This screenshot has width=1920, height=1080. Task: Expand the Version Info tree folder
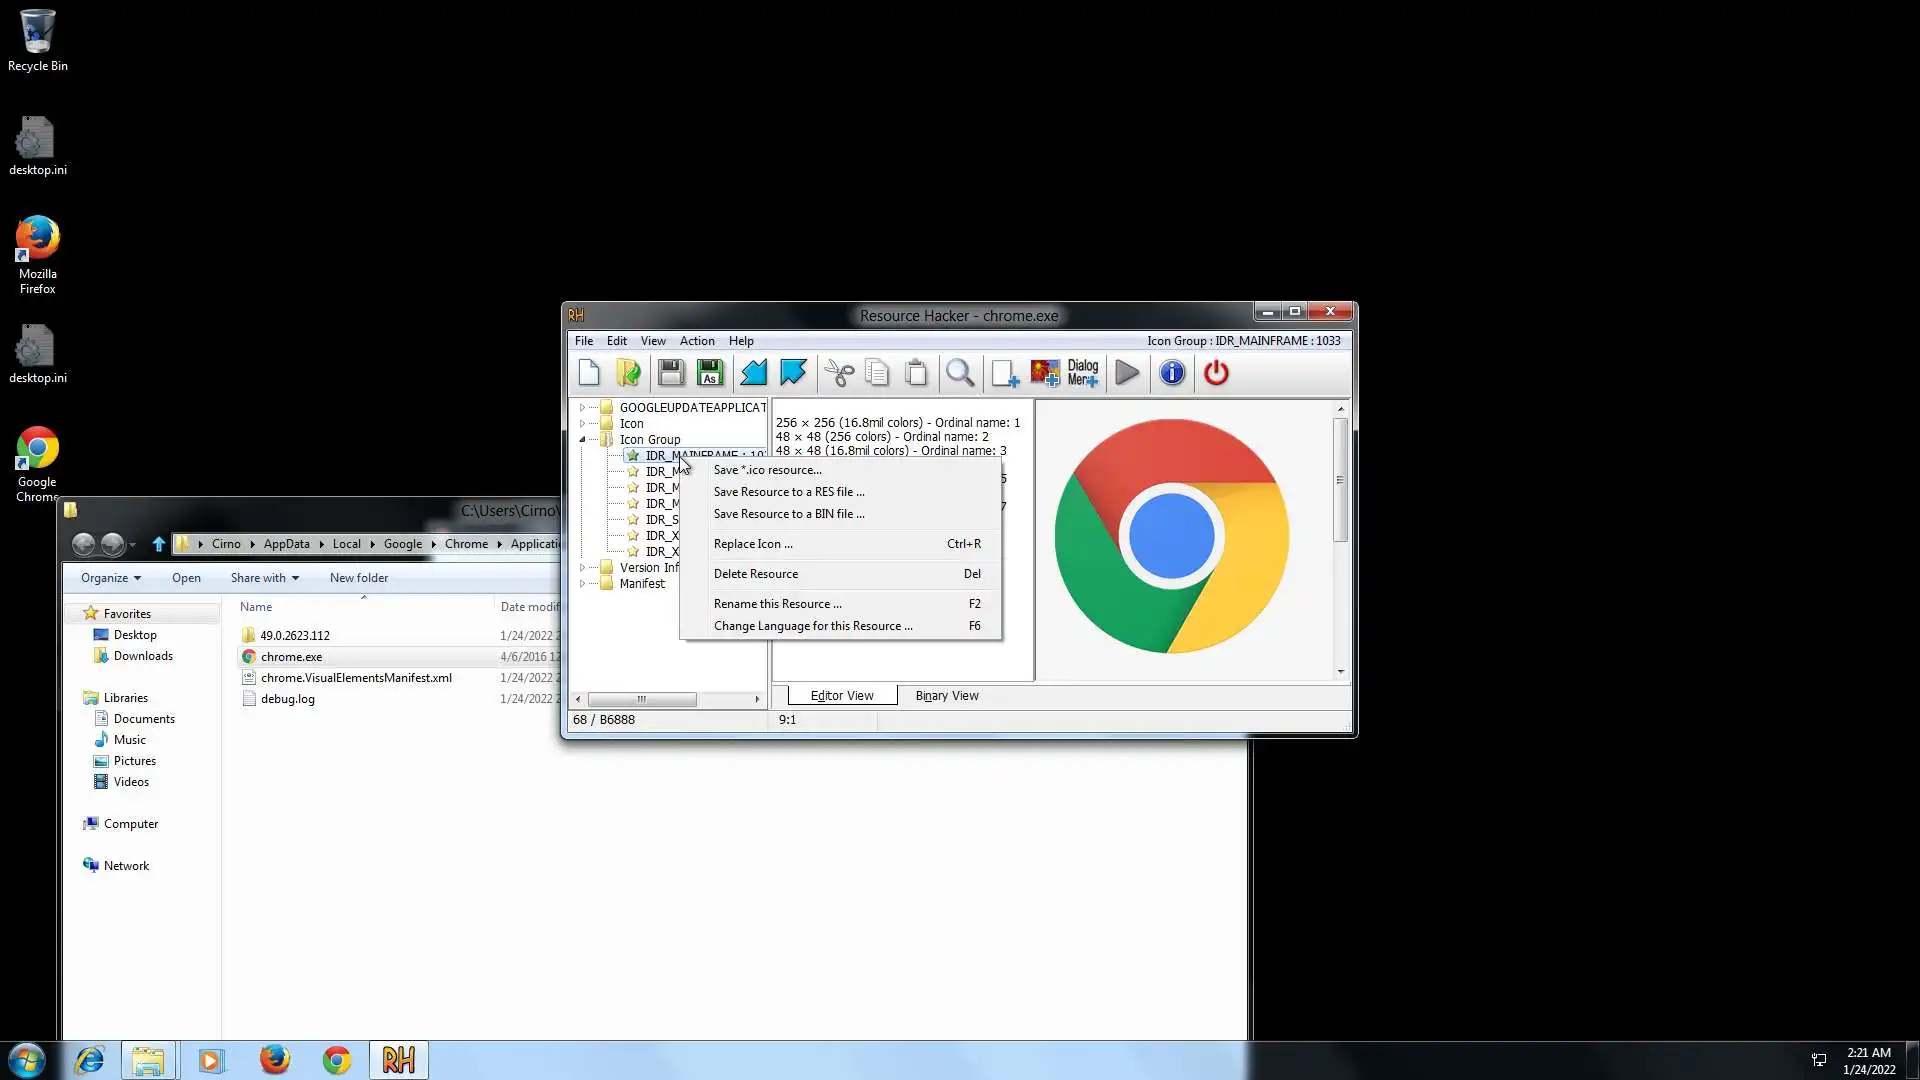[583, 568]
